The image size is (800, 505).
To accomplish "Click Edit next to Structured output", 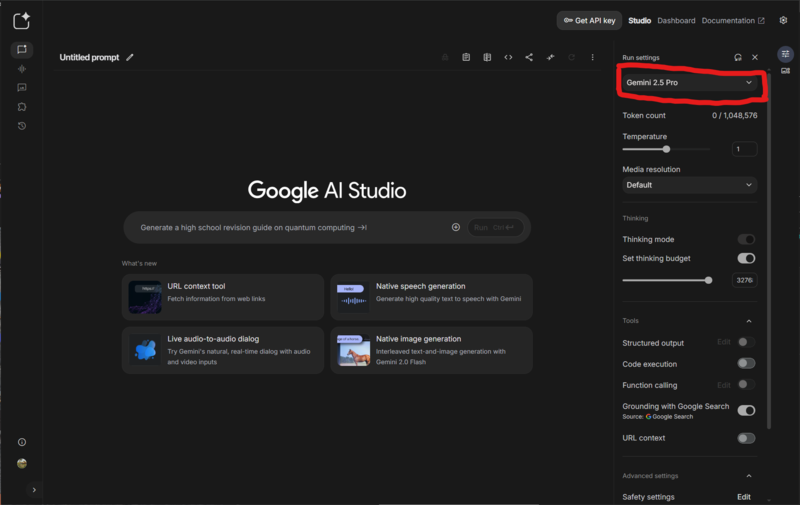I will pos(723,342).
